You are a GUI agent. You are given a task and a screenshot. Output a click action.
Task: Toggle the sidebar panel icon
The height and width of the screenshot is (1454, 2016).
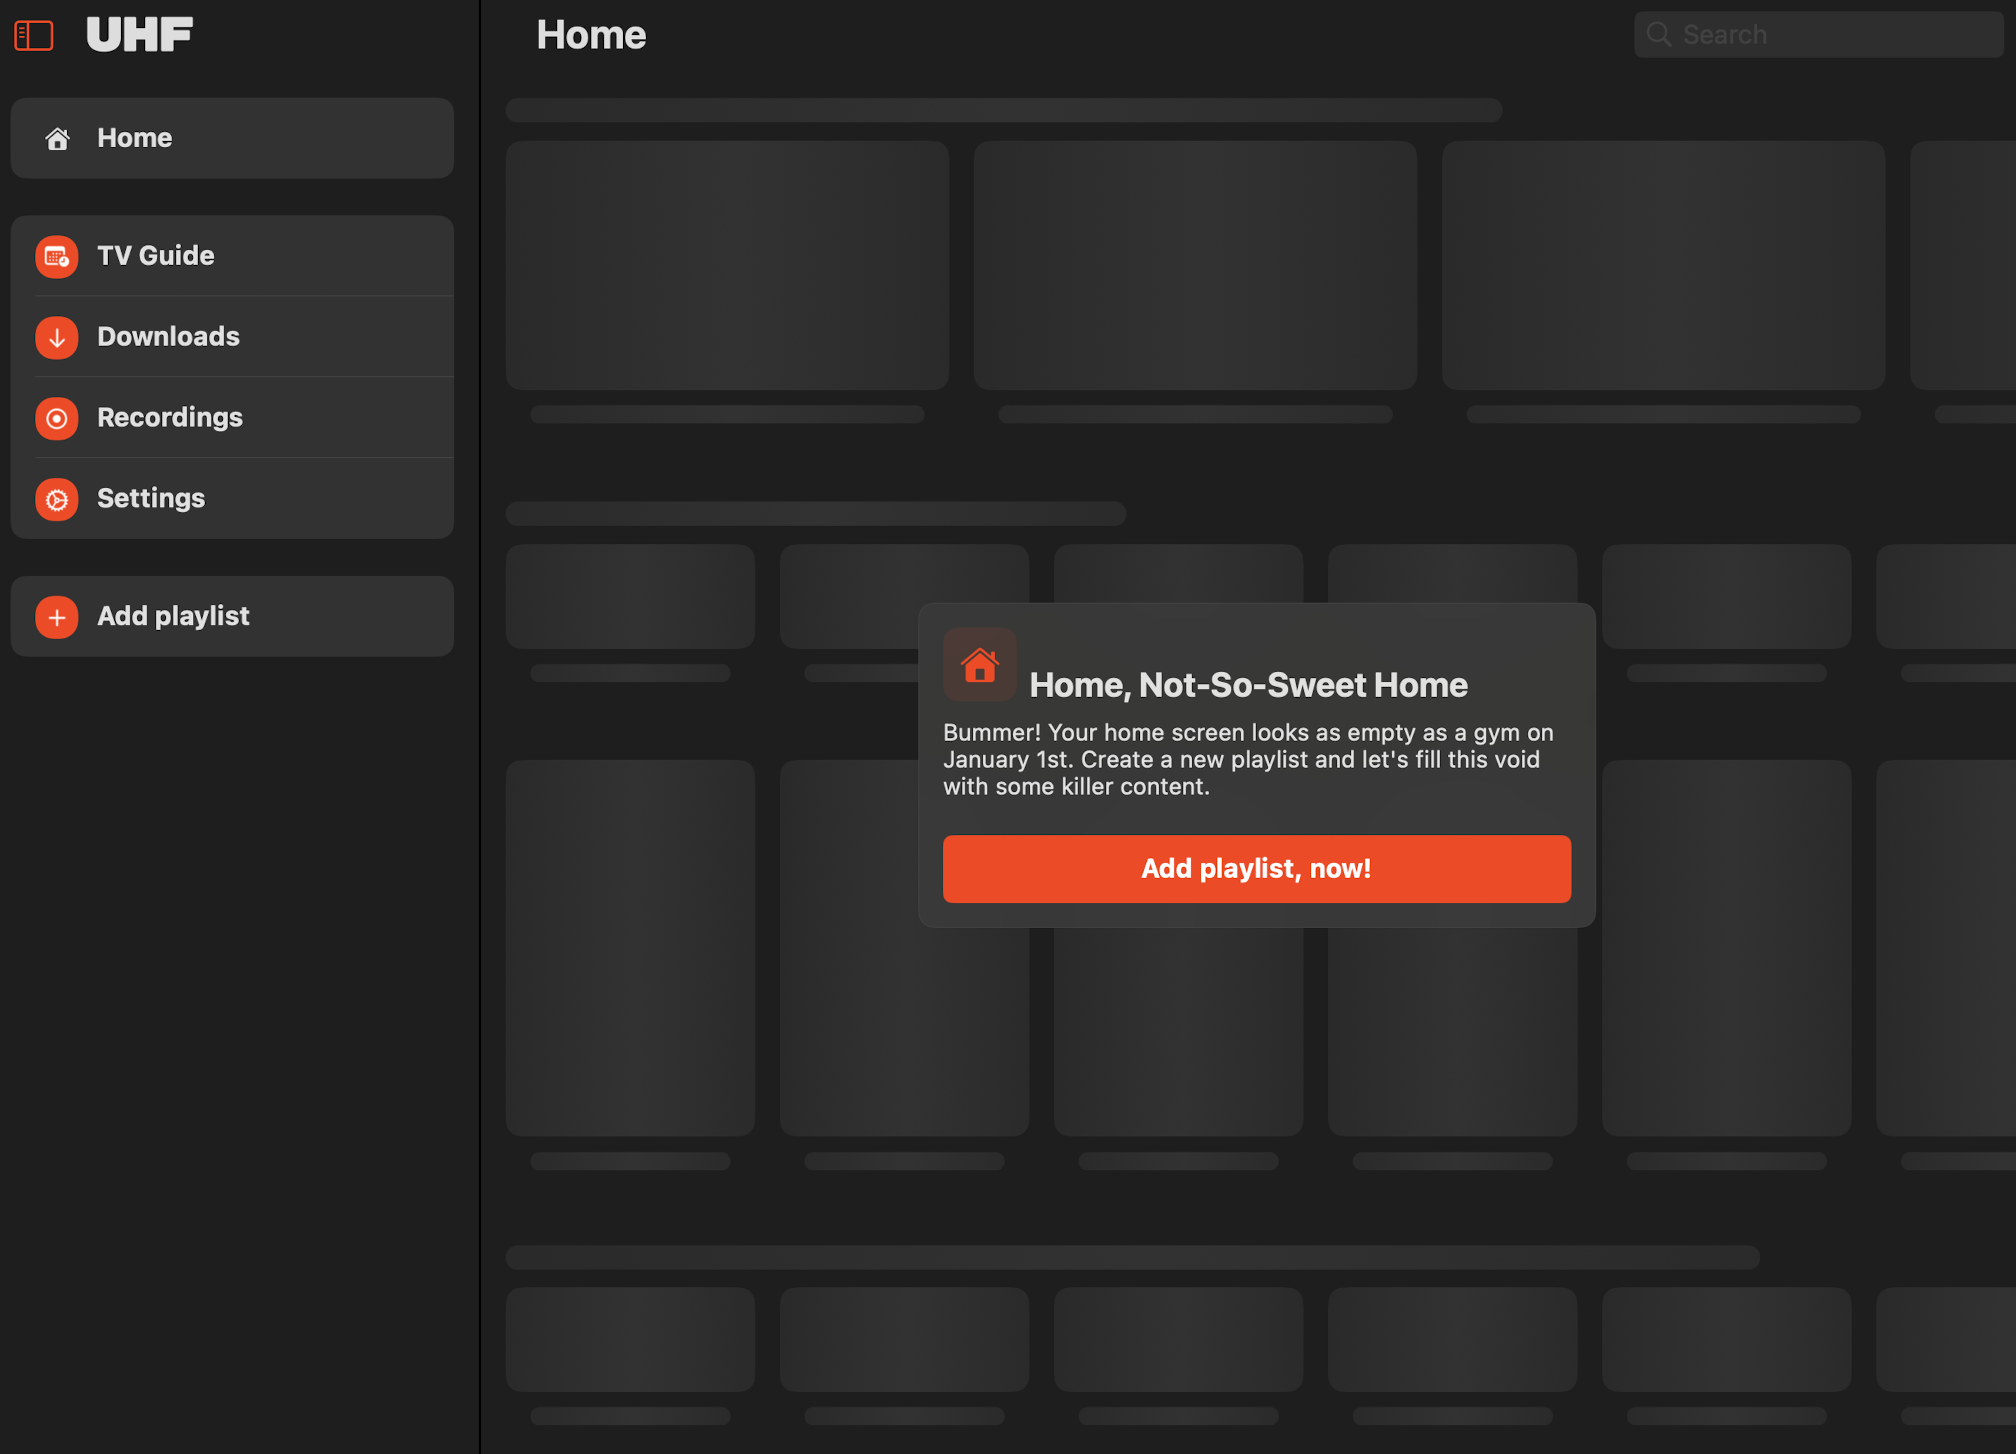[34, 36]
